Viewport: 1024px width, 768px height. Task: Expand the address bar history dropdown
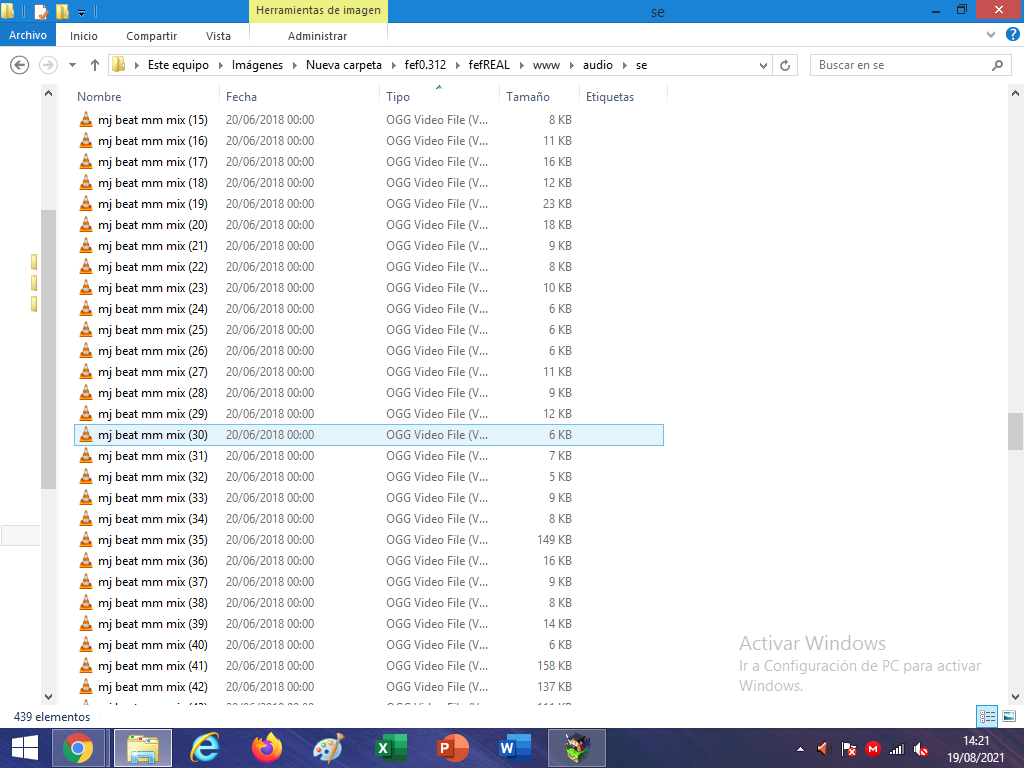[x=763, y=65]
